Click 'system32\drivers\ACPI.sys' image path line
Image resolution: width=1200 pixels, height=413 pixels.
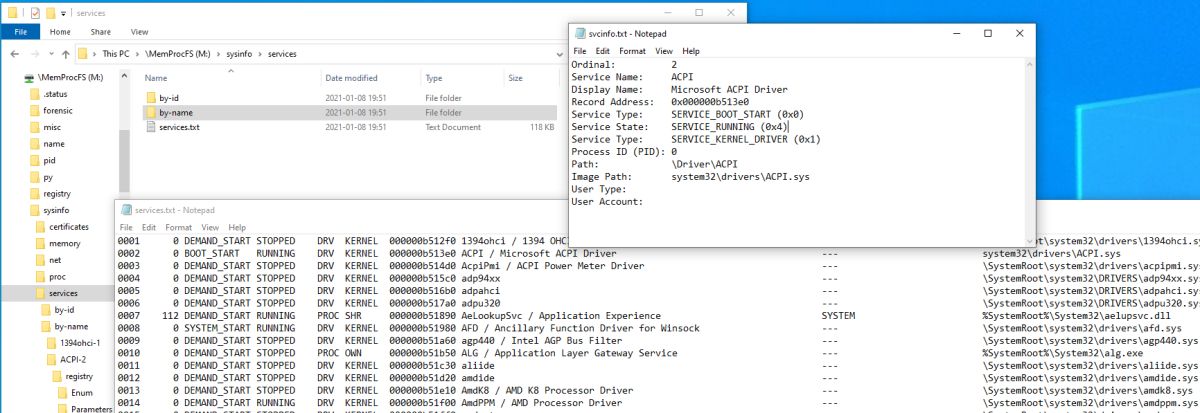pos(741,176)
